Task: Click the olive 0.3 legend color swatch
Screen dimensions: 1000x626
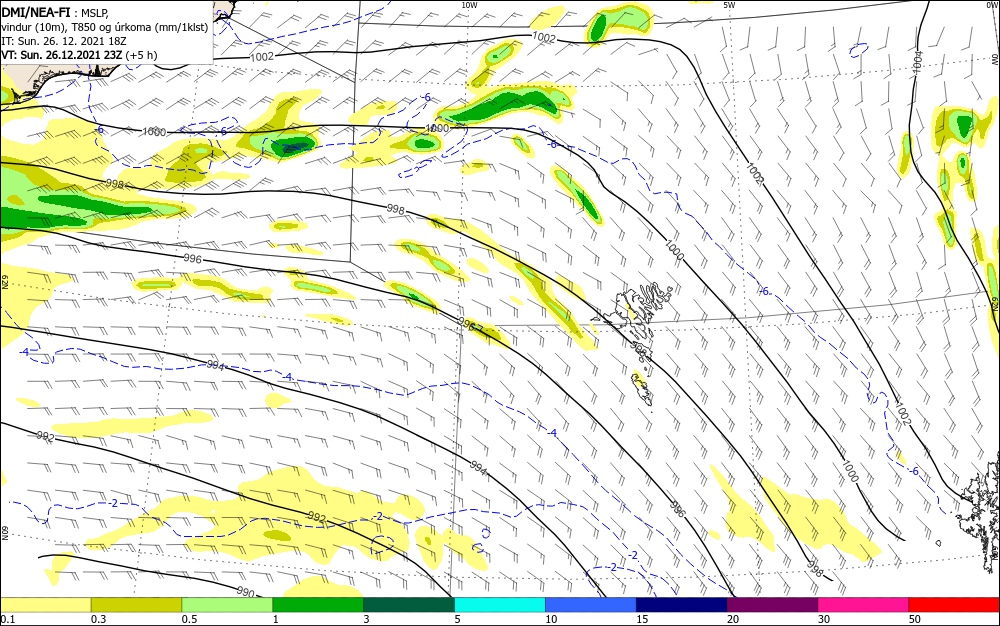Action: pyautogui.click(x=136, y=605)
